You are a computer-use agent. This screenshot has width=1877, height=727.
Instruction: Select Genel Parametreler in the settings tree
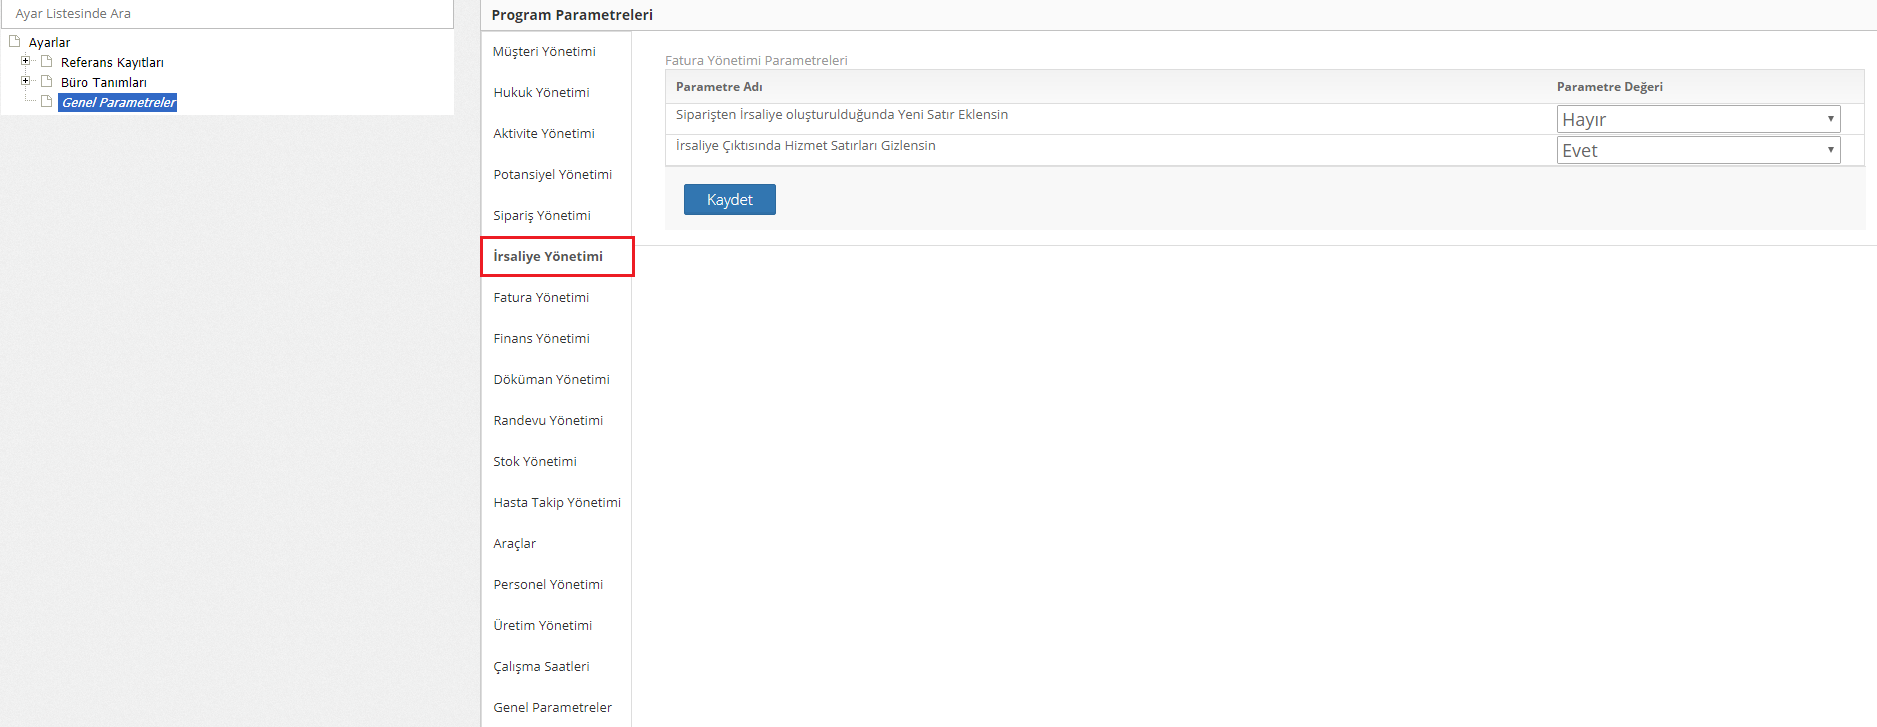[118, 102]
